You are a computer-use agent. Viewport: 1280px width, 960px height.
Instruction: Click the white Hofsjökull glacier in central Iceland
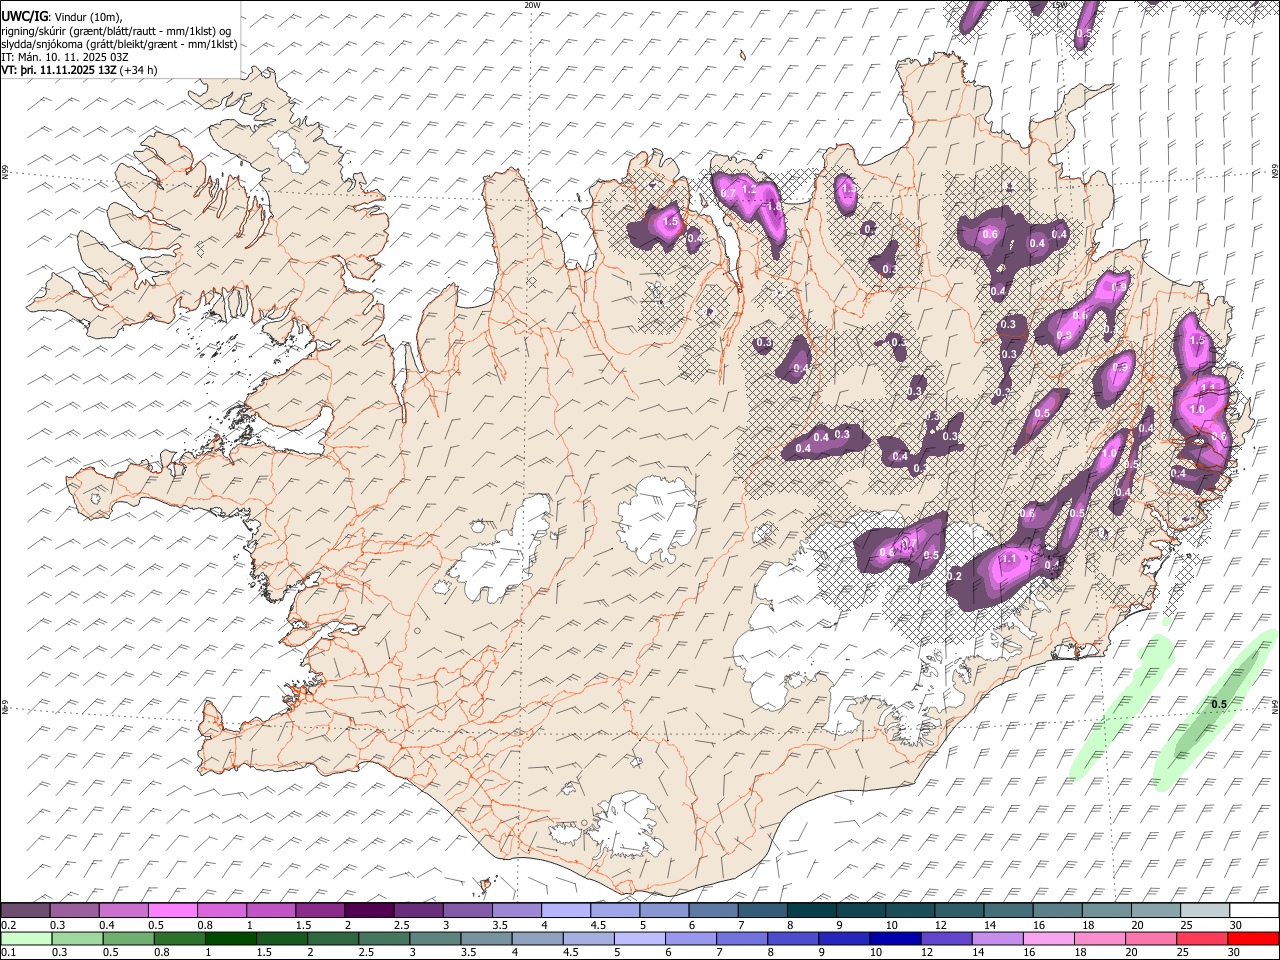tap(658, 520)
